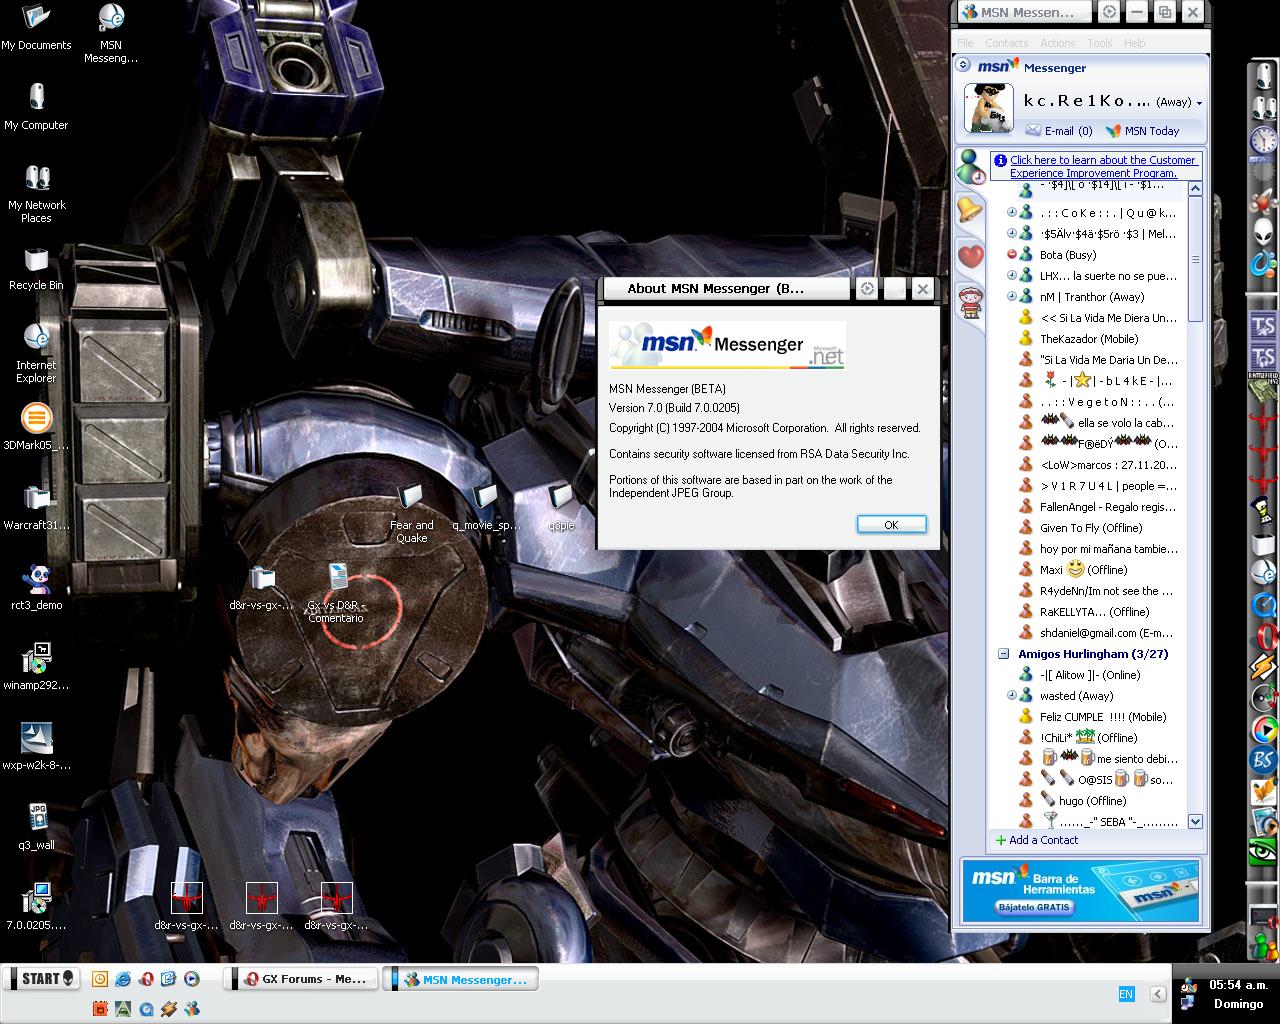Launch the green eye icon in the dock
The width and height of the screenshot is (1280, 1024).
[x=1264, y=852]
